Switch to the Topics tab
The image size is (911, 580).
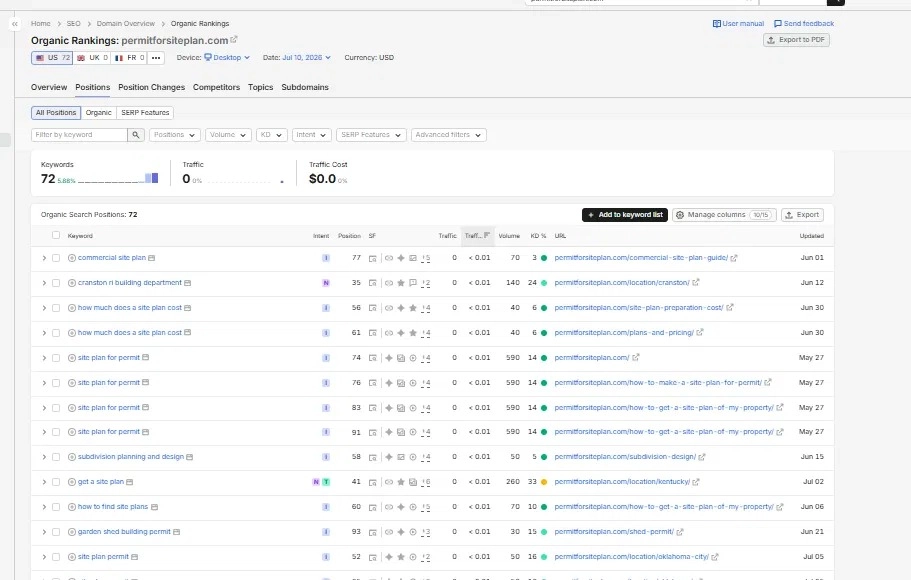click(260, 87)
